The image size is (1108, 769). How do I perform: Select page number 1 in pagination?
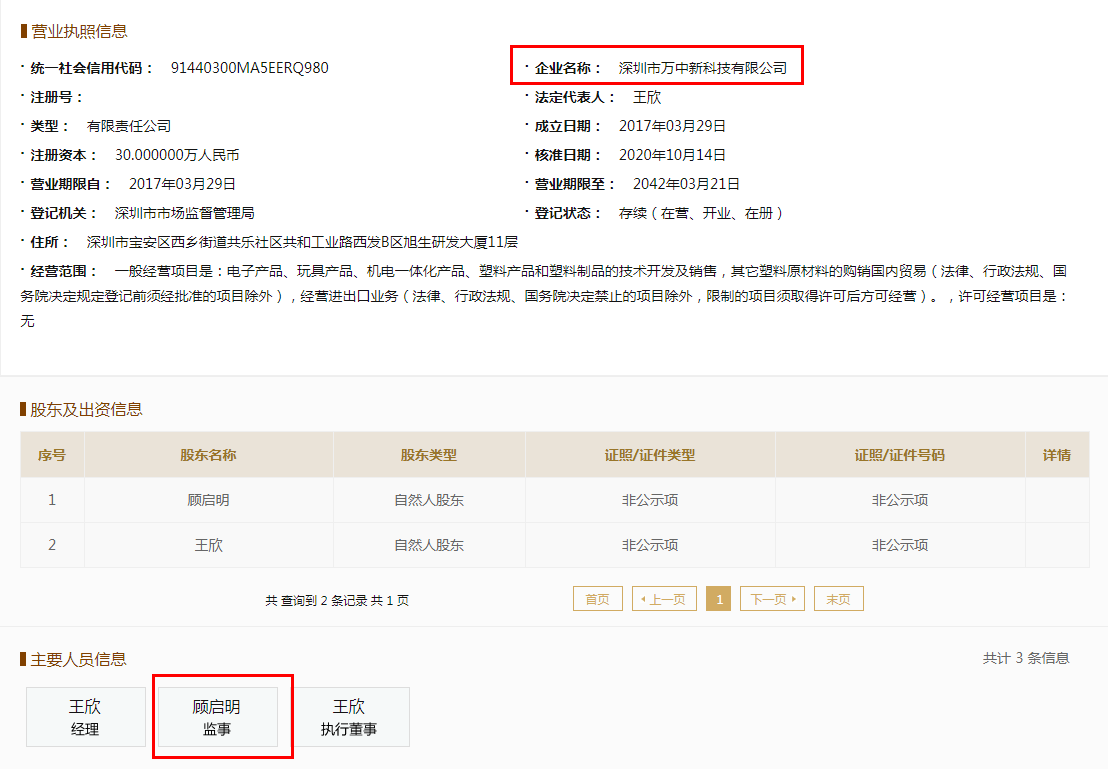point(718,598)
